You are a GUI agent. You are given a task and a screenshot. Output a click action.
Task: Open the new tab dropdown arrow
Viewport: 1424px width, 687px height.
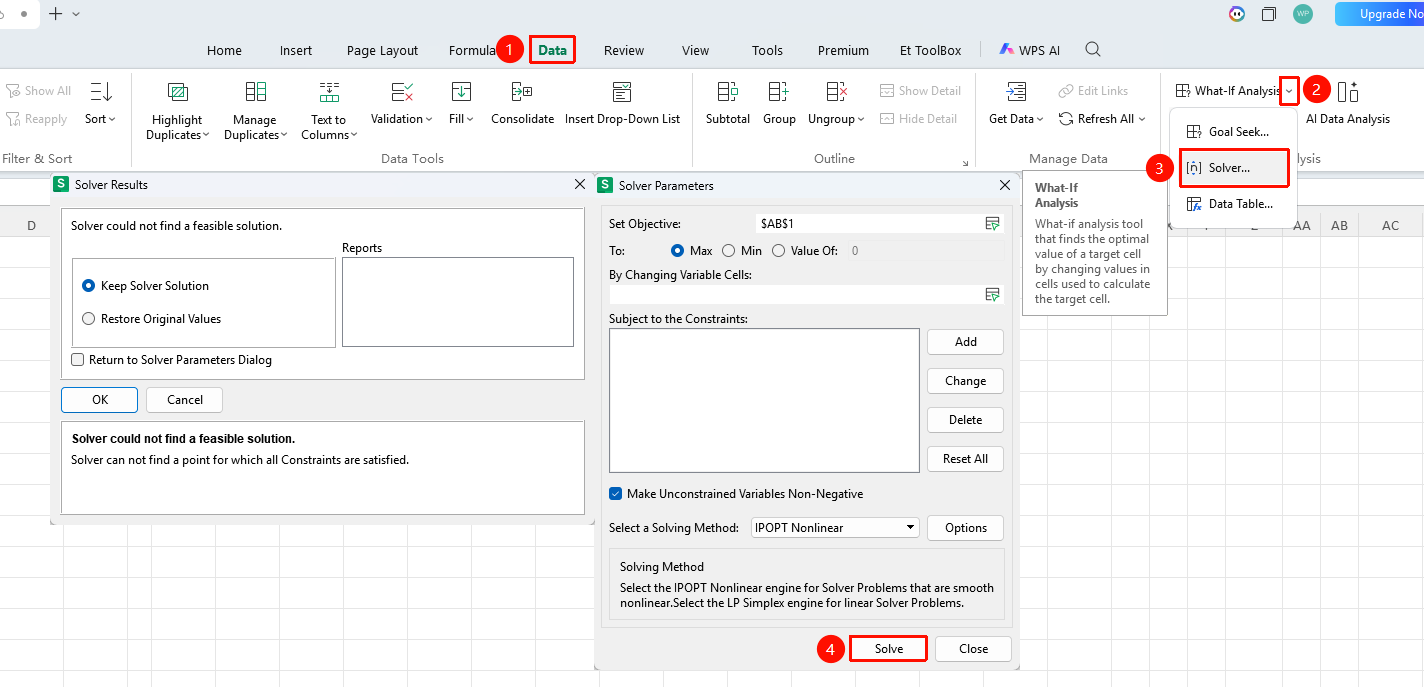coord(77,14)
